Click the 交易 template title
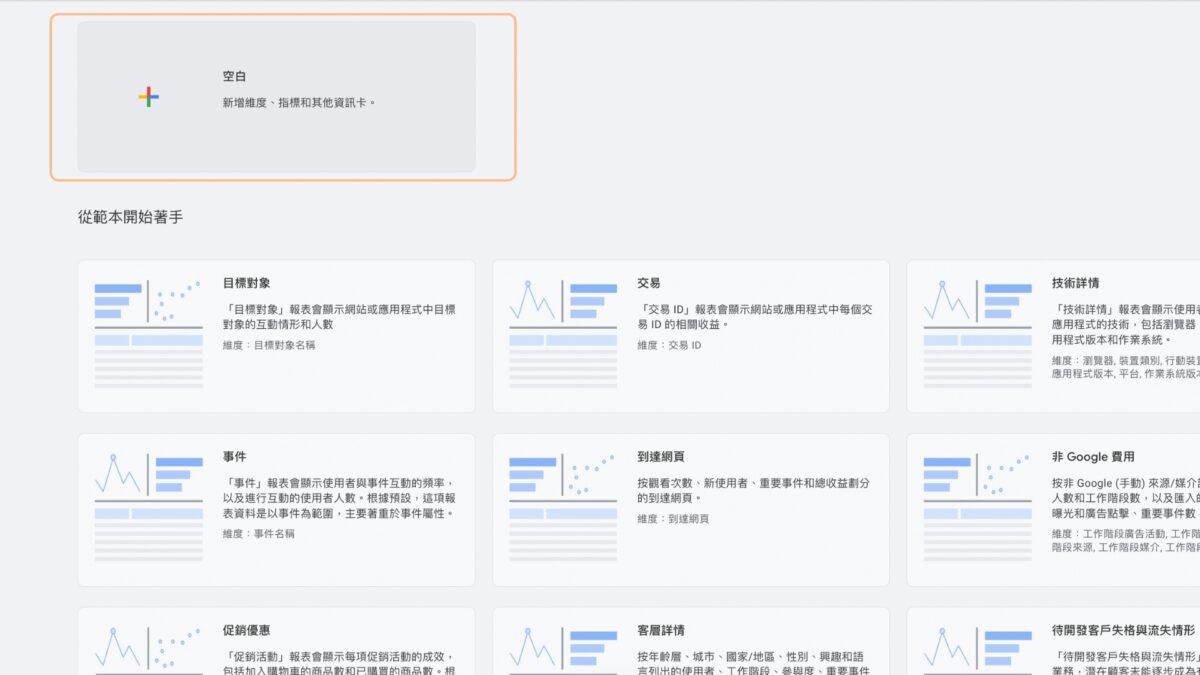1200x675 pixels. 648,284
